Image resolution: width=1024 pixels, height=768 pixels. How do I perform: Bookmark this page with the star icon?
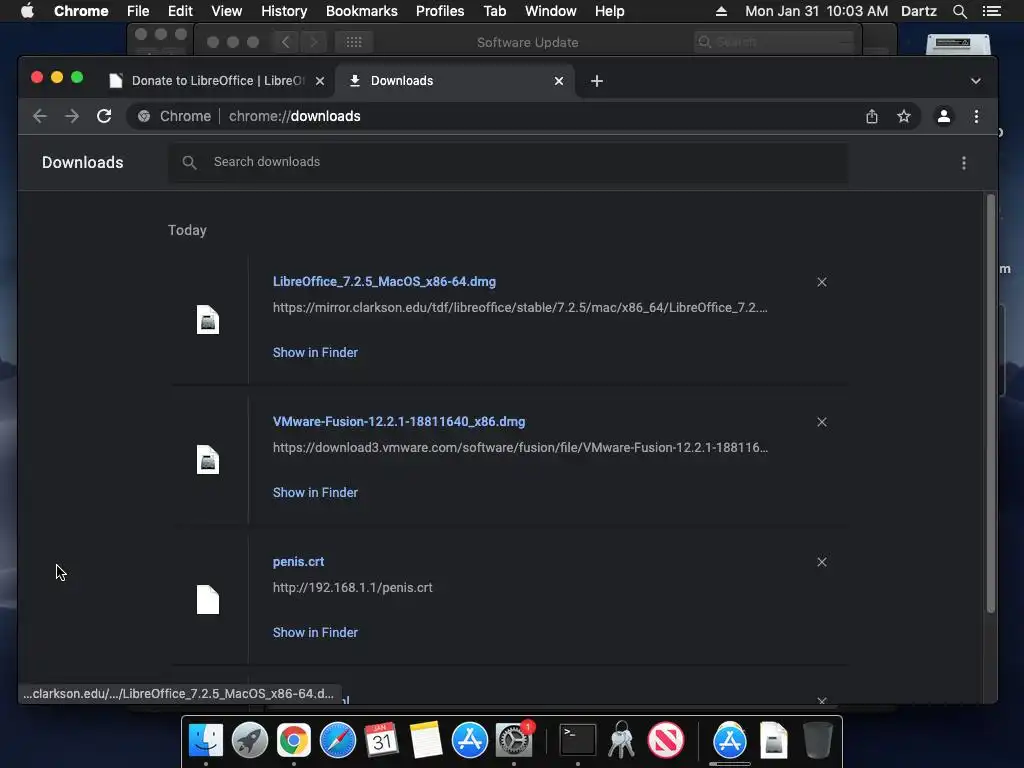click(904, 116)
